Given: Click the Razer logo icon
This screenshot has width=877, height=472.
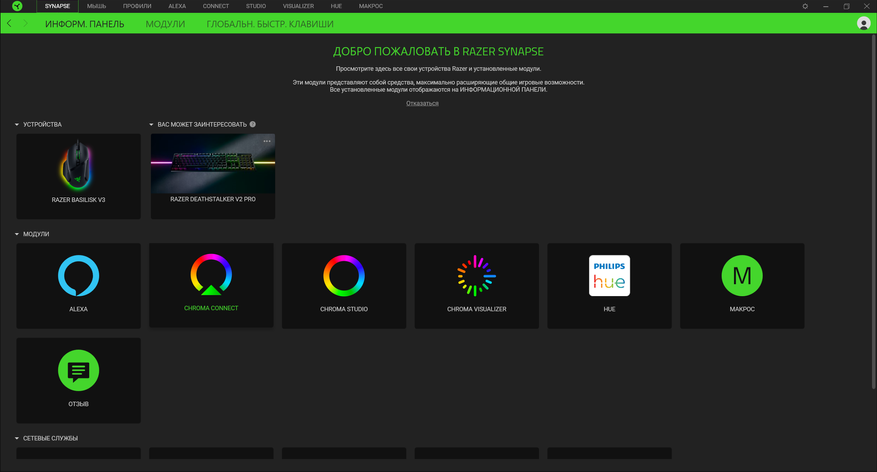Looking at the screenshot, I should [17, 6].
